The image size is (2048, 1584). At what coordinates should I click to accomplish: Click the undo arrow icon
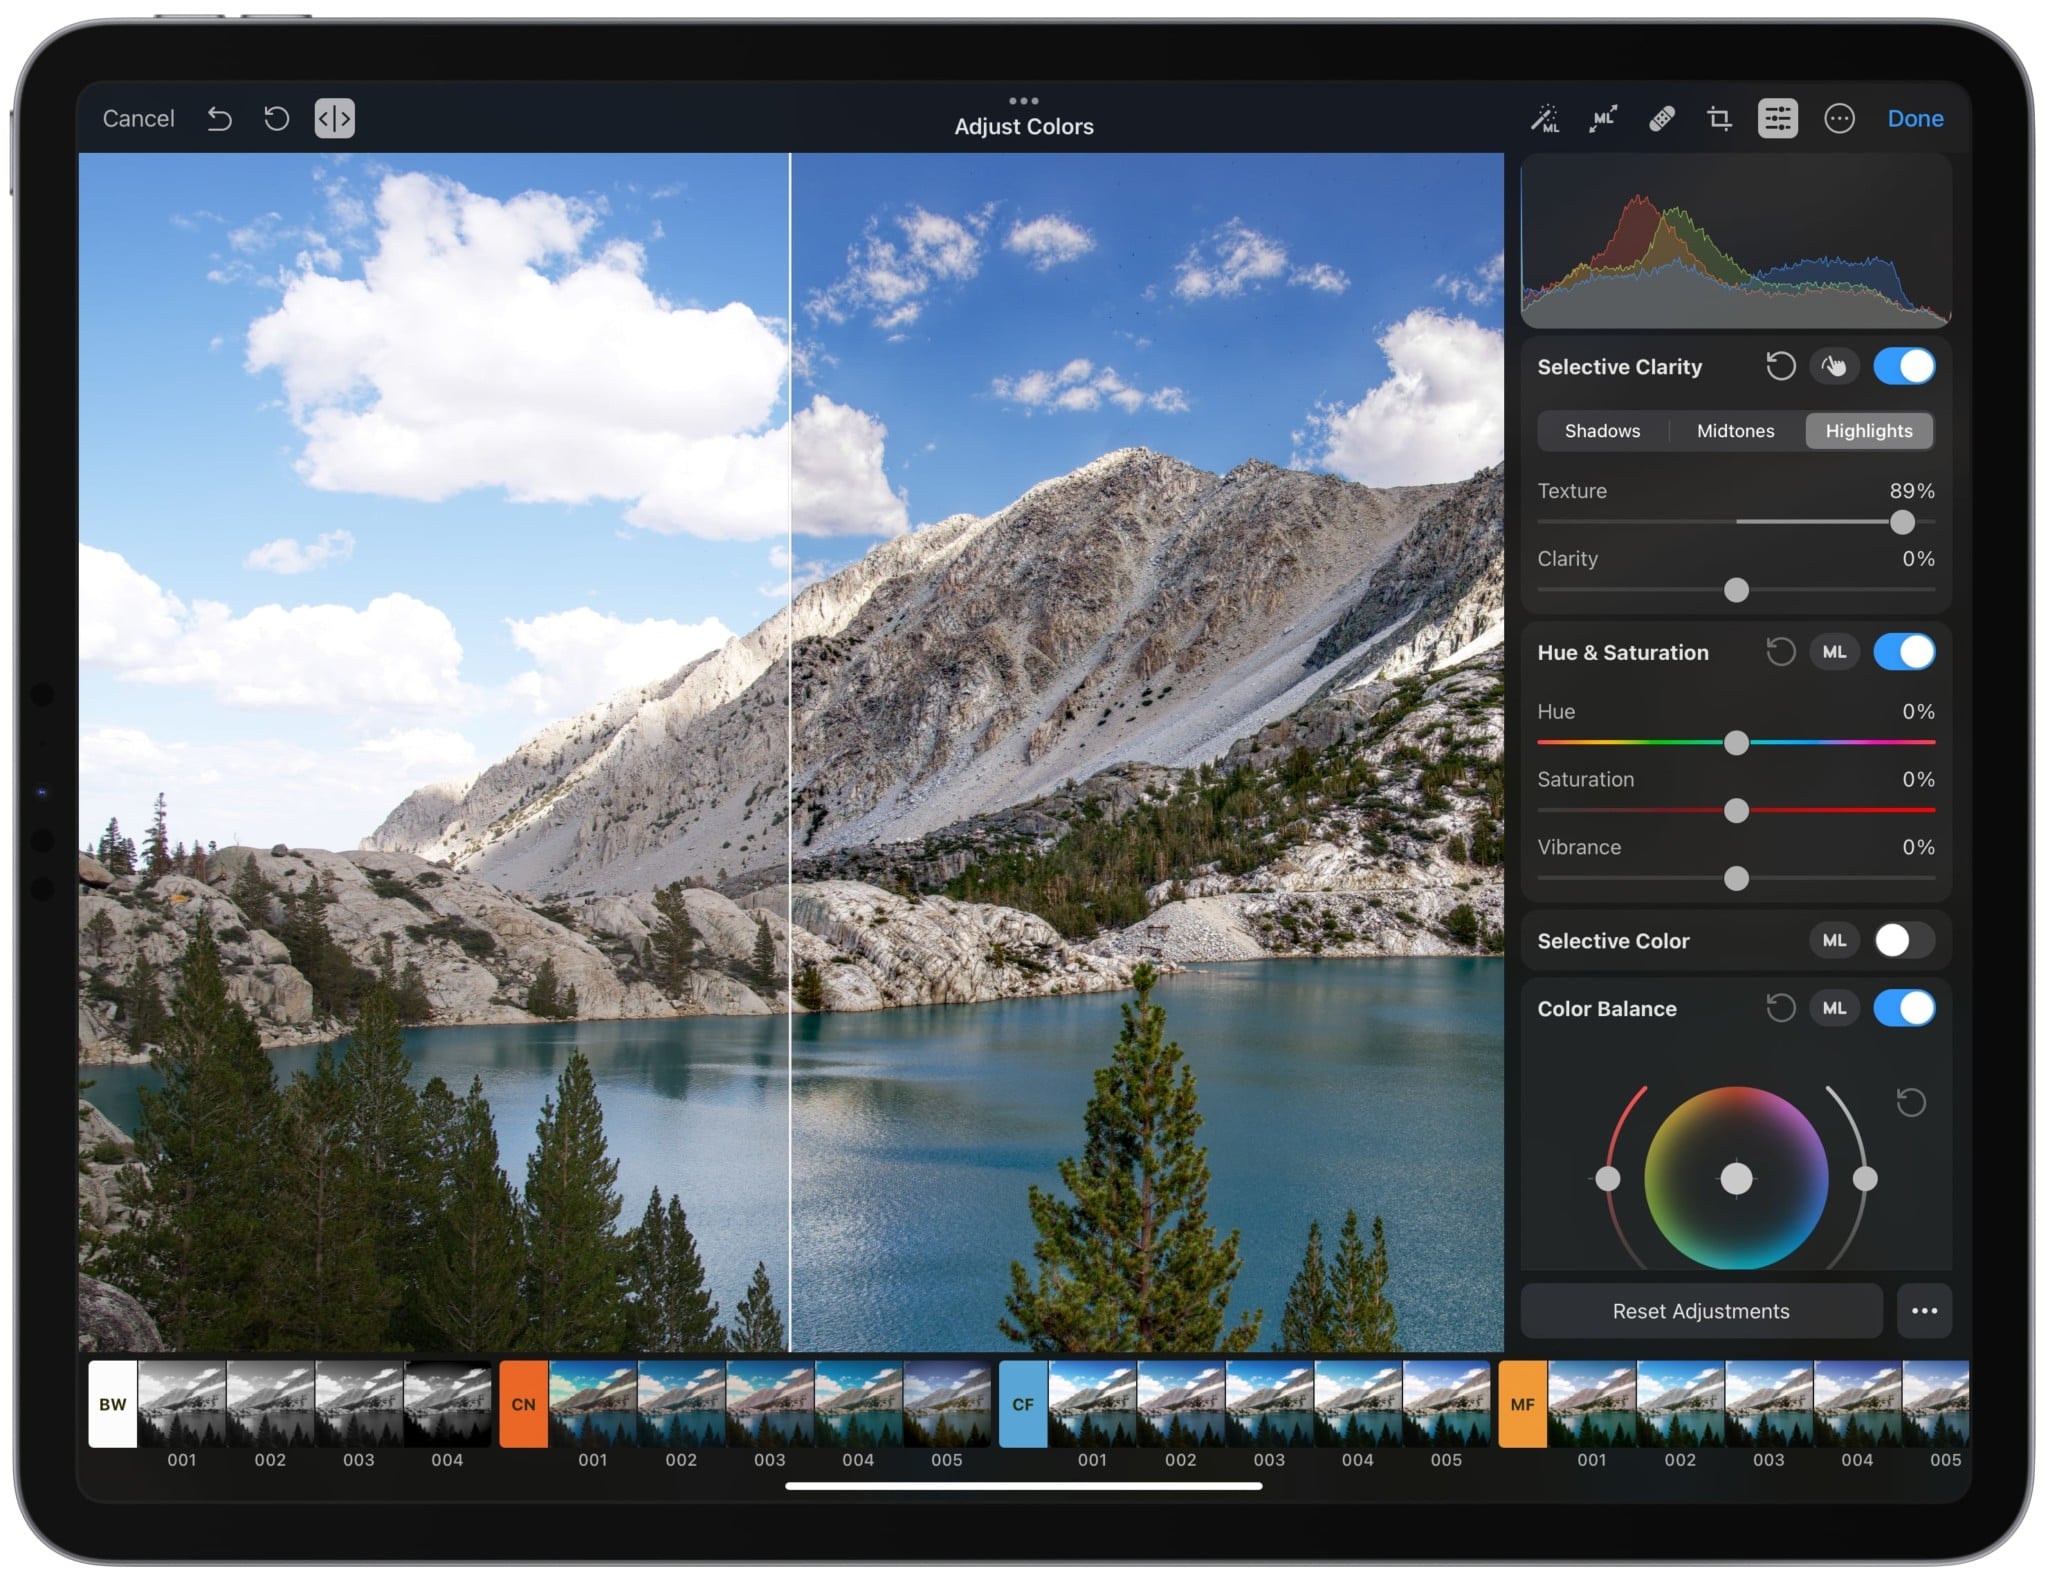tap(219, 118)
